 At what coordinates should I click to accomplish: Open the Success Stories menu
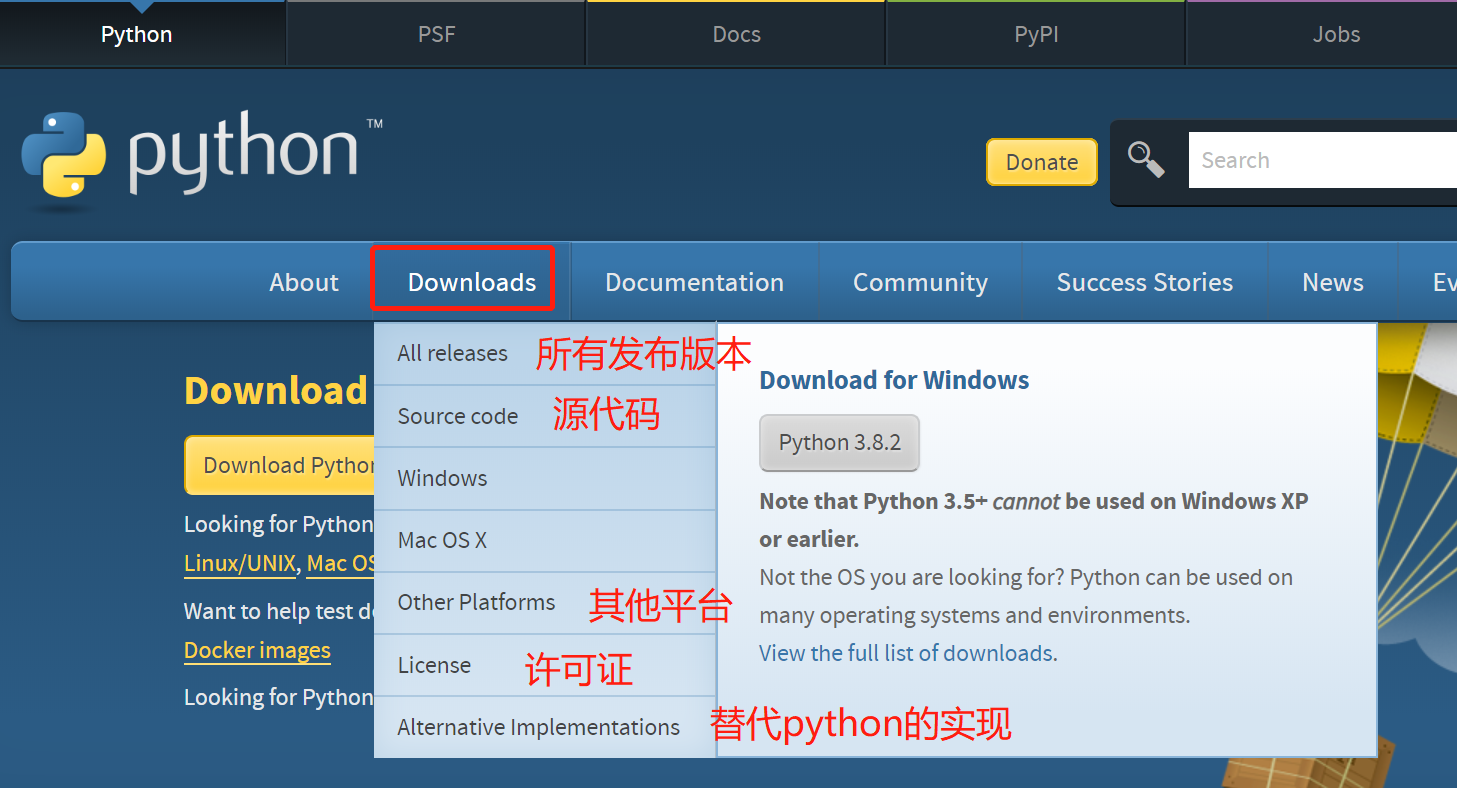1145,282
